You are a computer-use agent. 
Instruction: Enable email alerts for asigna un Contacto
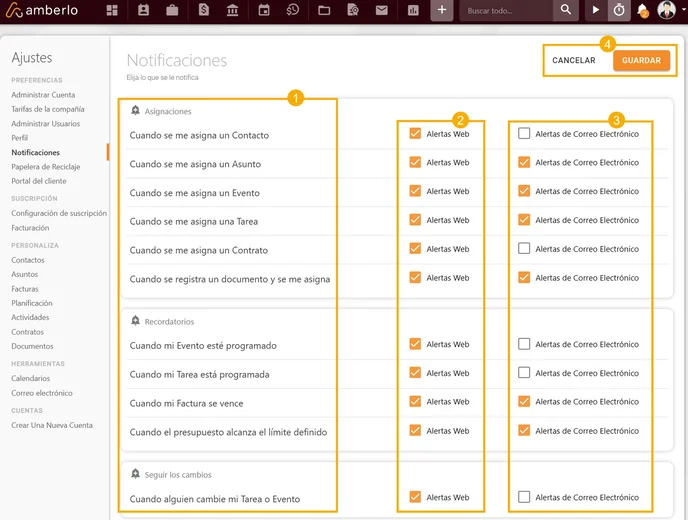(x=524, y=133)
